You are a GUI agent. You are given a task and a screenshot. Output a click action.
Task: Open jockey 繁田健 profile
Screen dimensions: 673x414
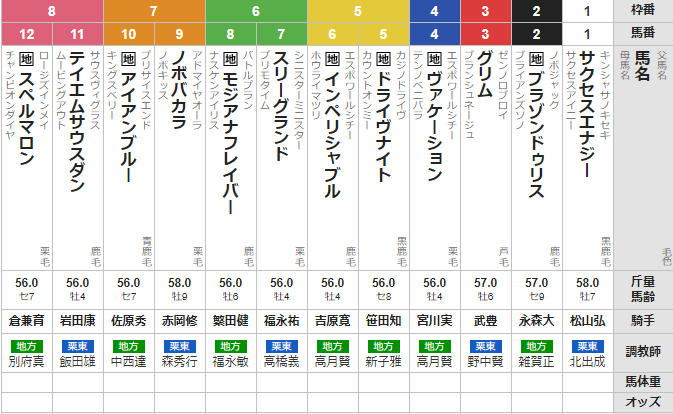click(x=230, y=321)
